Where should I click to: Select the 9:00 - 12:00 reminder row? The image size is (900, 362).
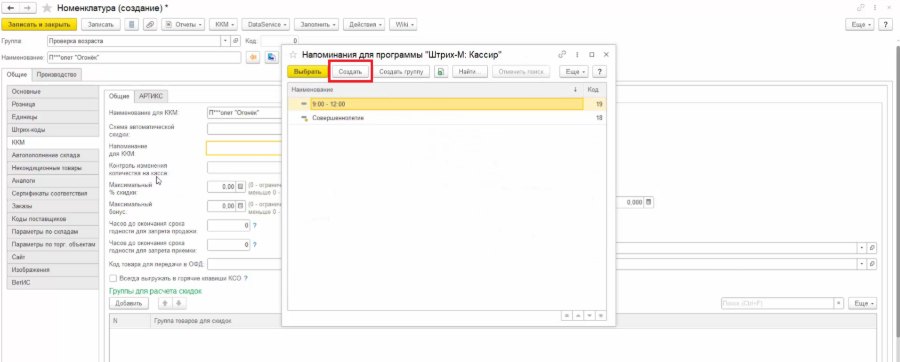point(447,104)
